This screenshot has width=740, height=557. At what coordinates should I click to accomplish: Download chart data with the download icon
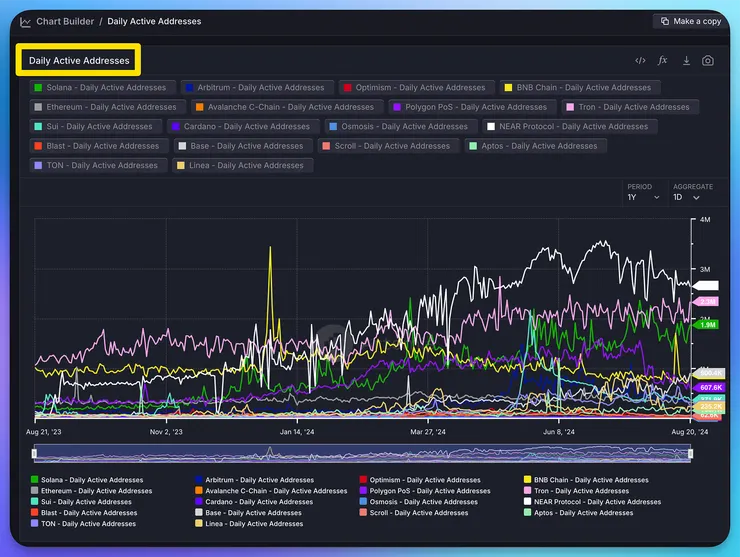click(x=686, y=60)
